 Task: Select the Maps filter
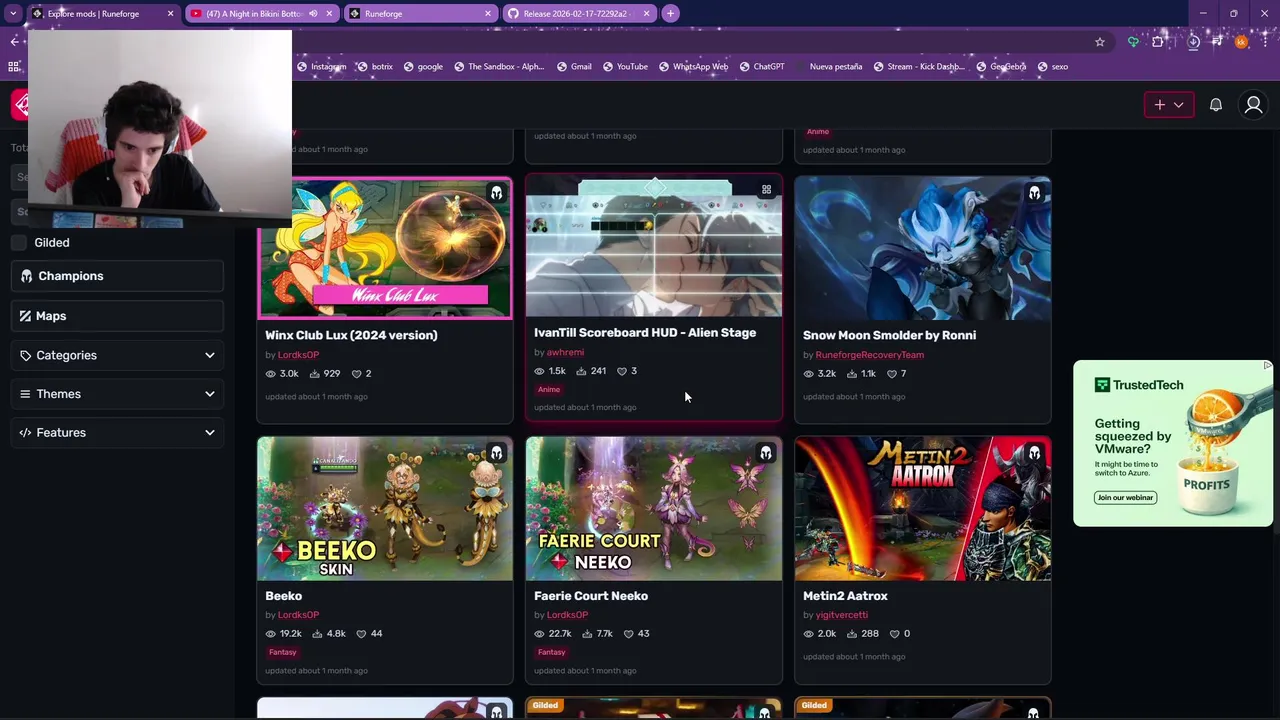point(117,316)
